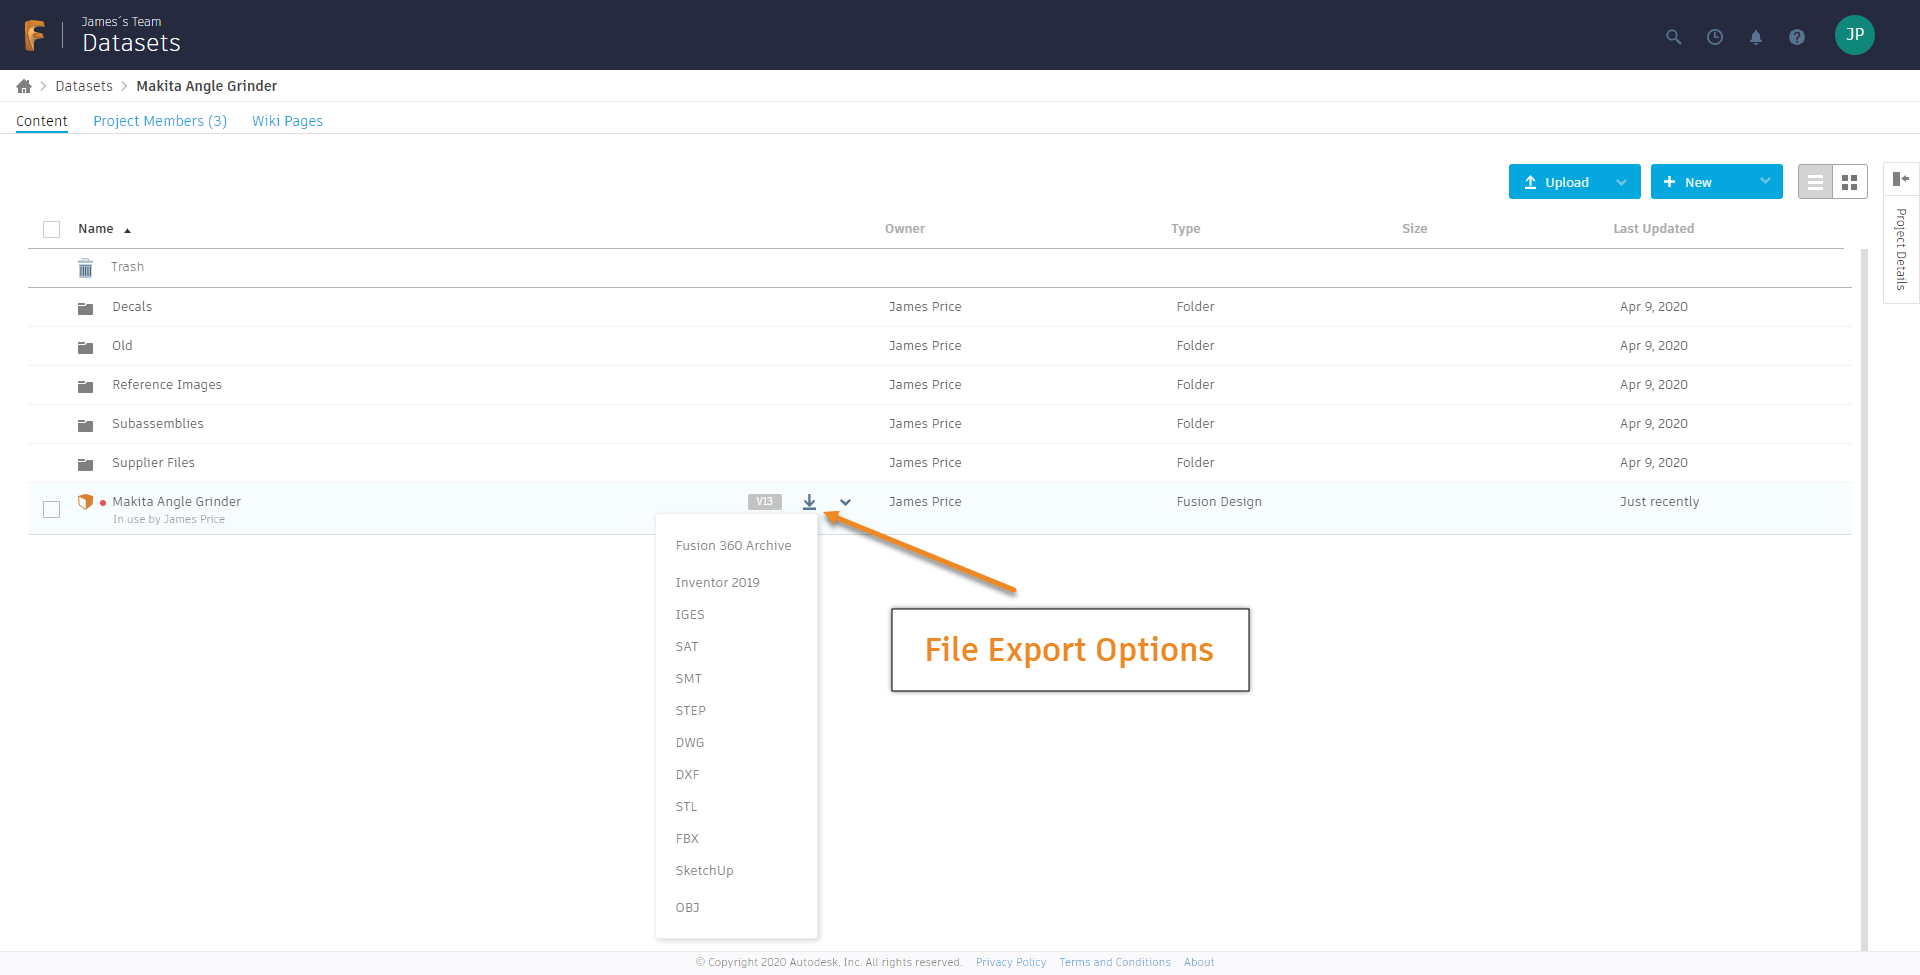This screenshot has height=975, width=1920.
Task: Click the Fusion logo in the header
Action: (33, 34)
